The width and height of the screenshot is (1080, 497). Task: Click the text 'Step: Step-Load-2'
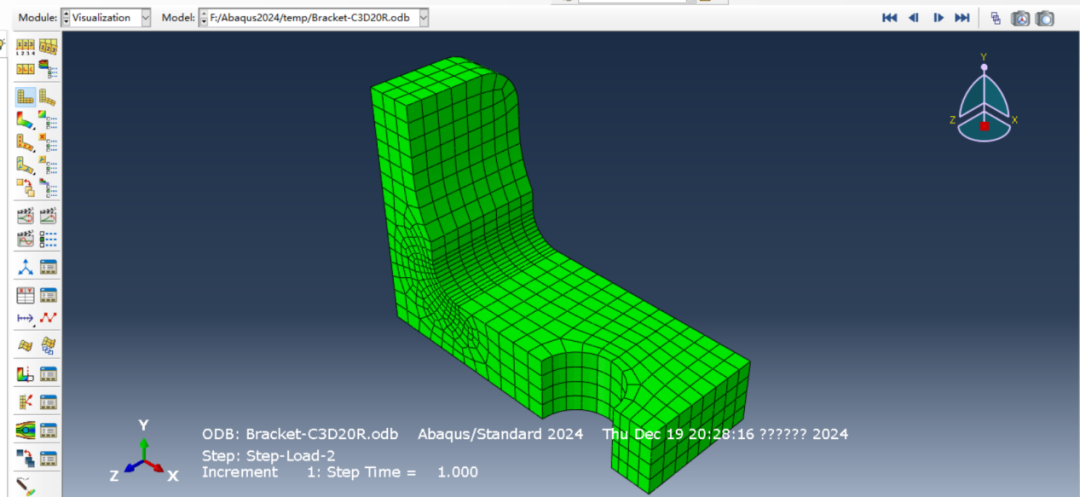point(269,456)
